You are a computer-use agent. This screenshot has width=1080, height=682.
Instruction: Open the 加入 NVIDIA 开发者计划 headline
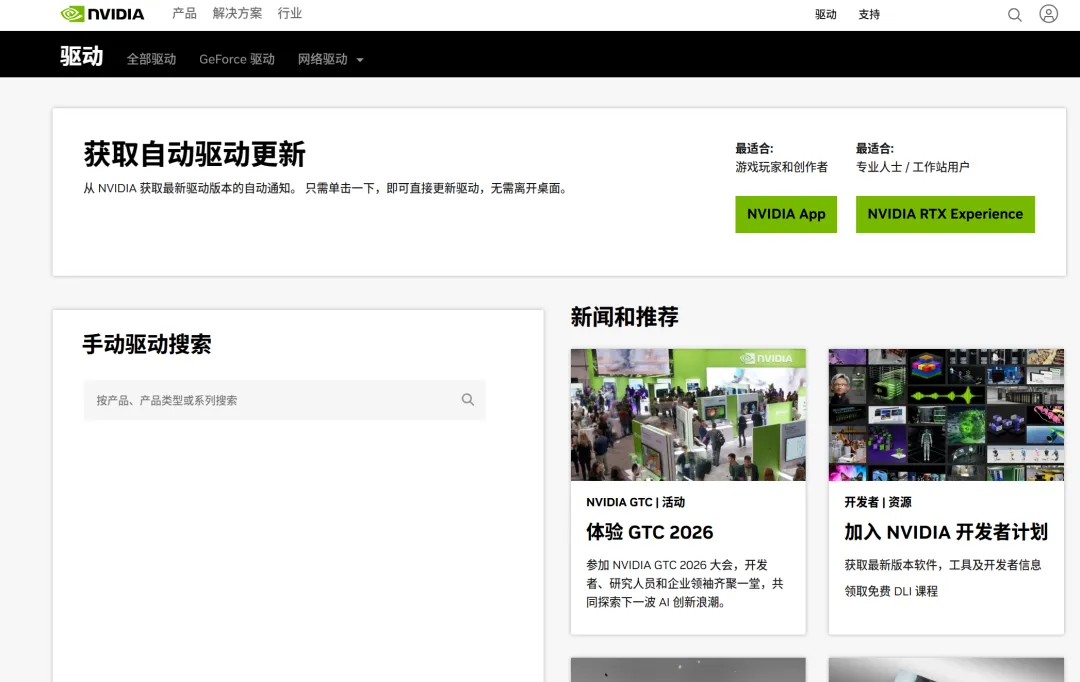946,533
